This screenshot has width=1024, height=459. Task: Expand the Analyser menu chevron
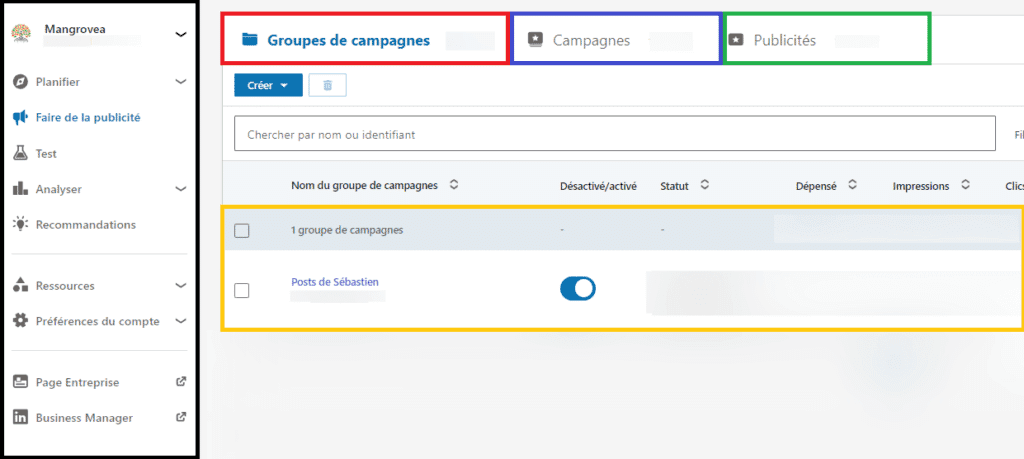coord(181,189)
